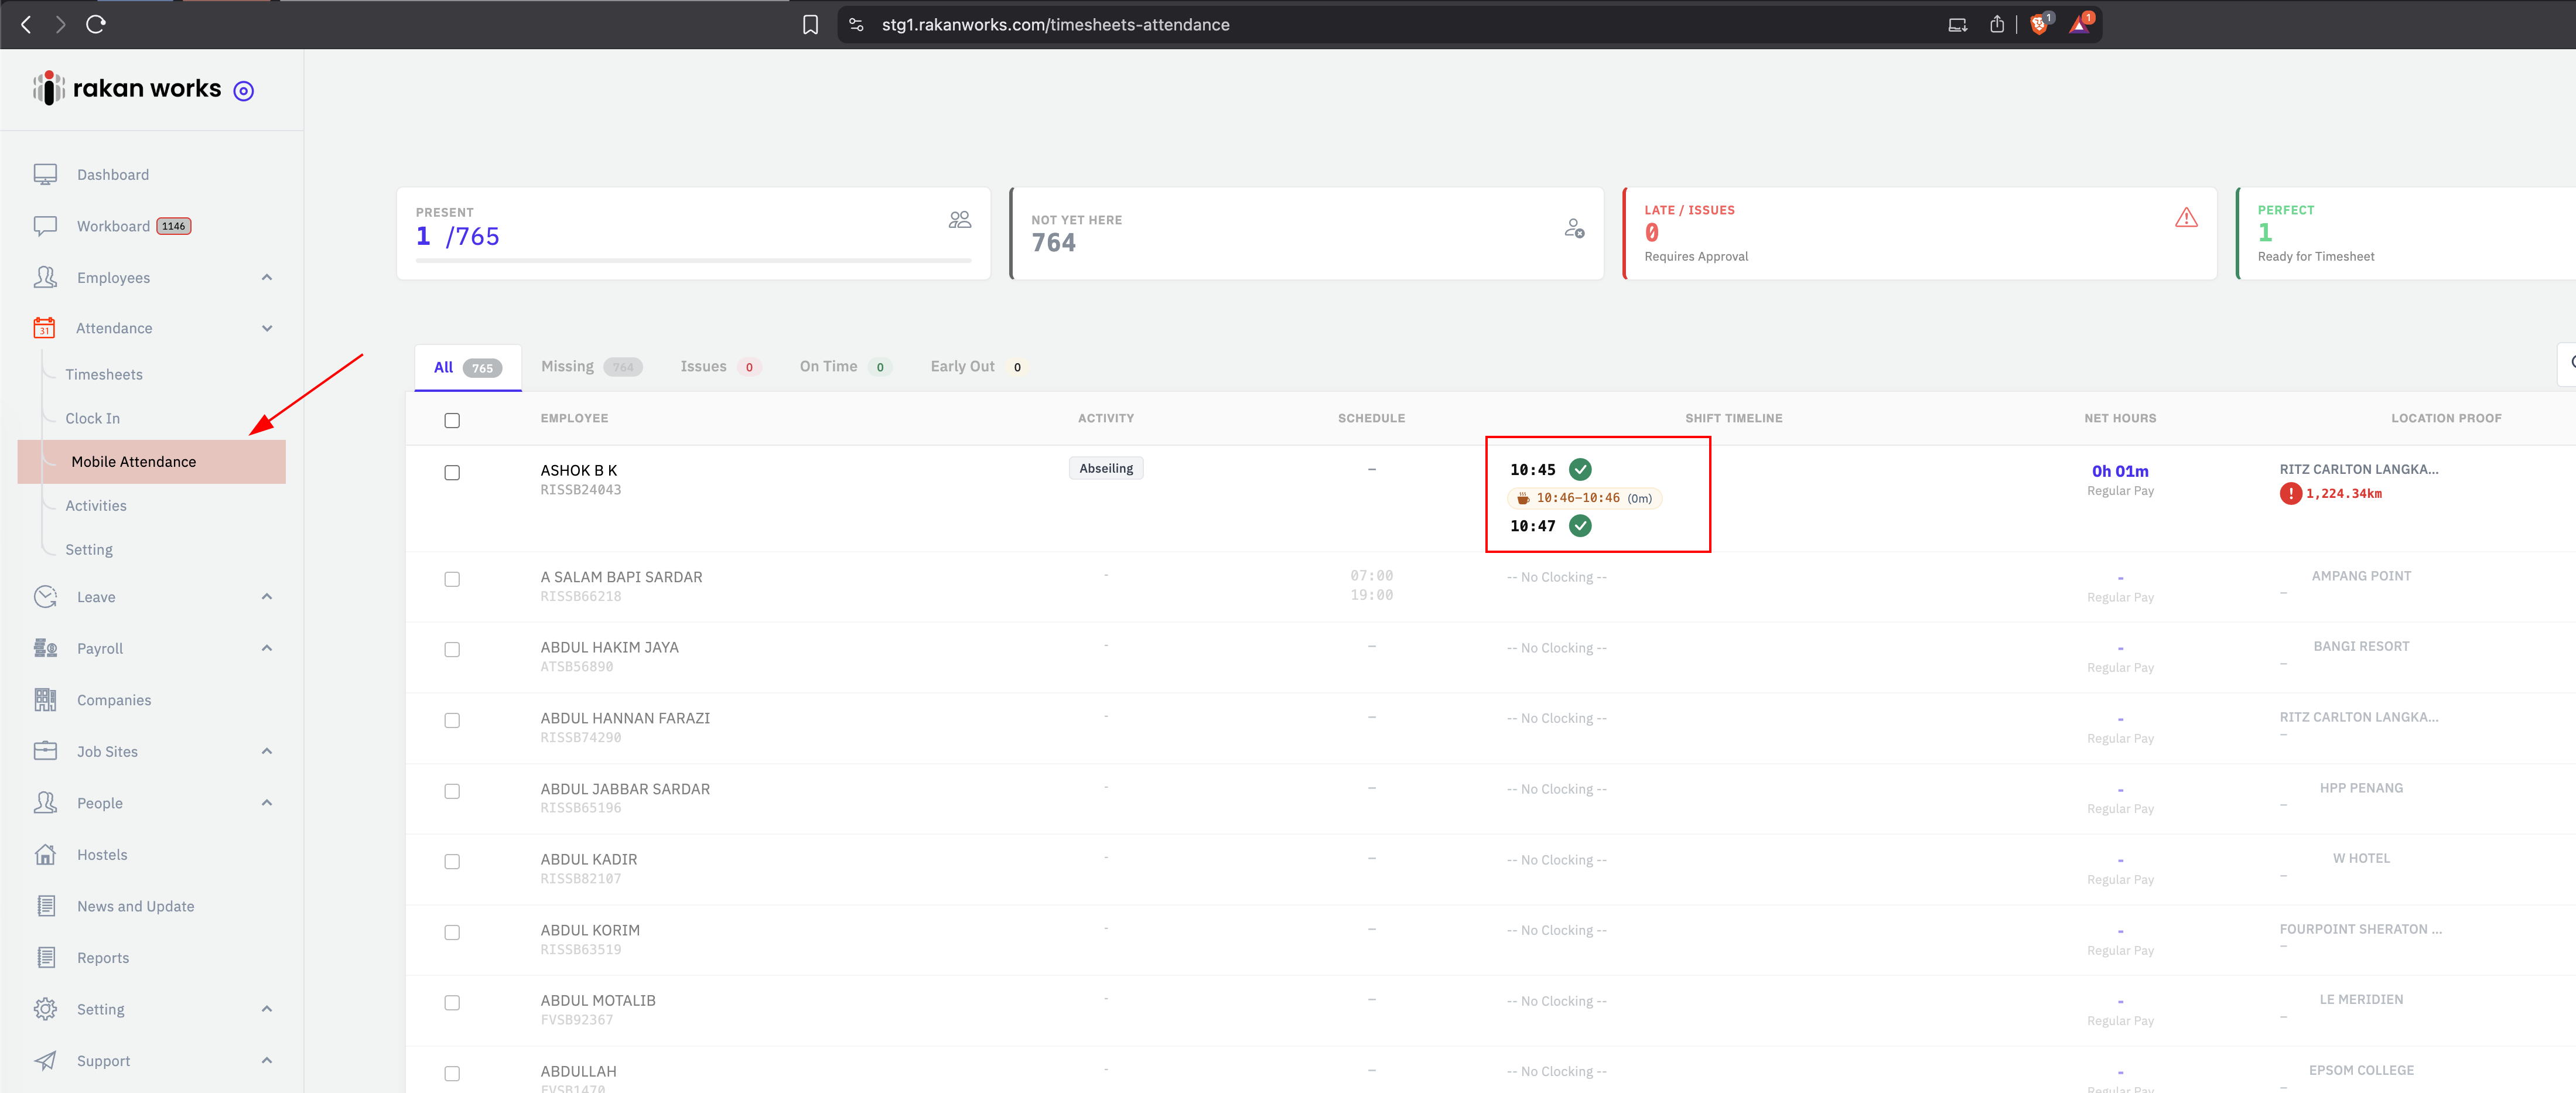Toggle the select-all checkbox in table header
This screenshot has height=1093, width=2576.
coord(452,420)
